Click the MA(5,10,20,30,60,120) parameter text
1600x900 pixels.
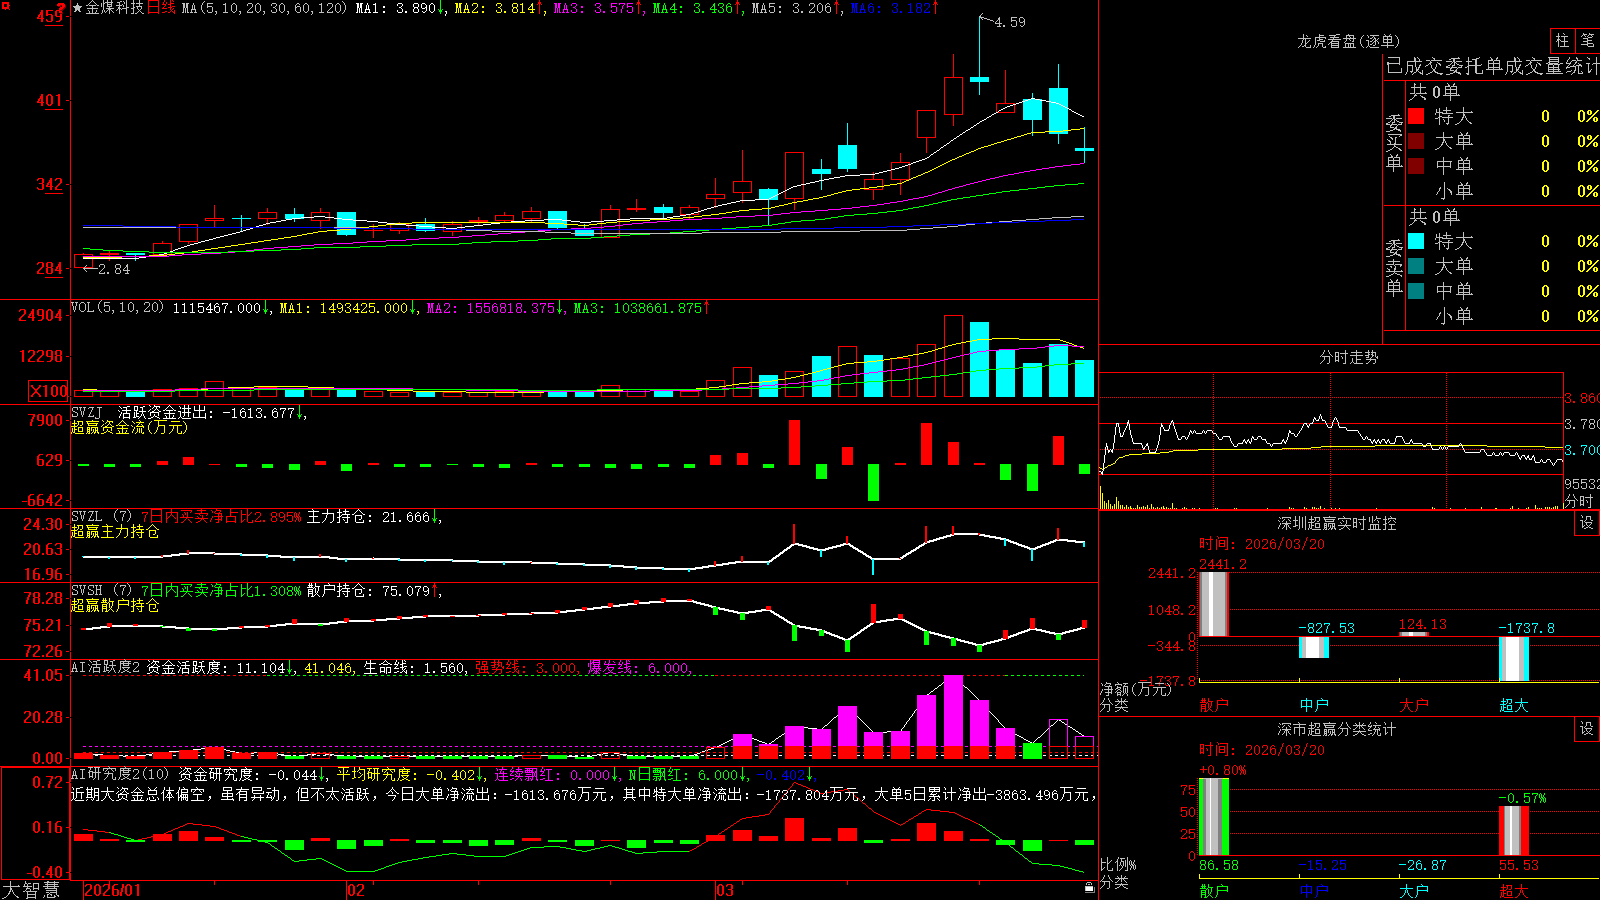tap(264, 8)
